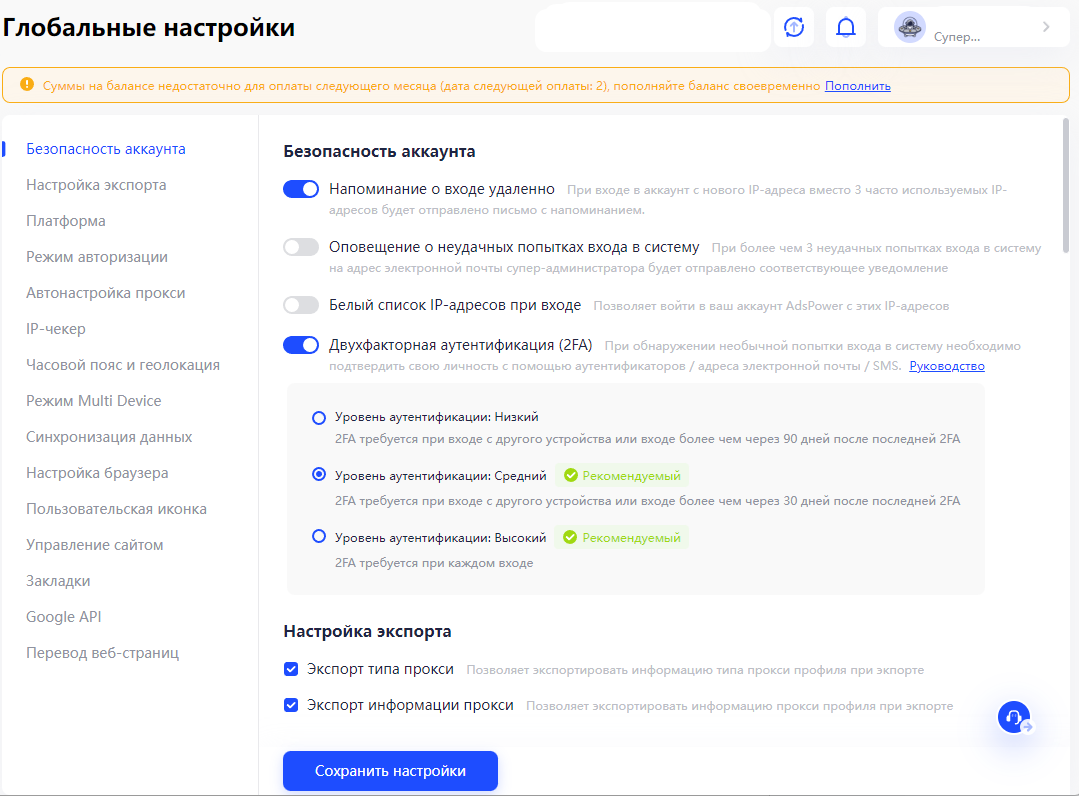This screenshot has height=796, width=1079.
Task: Click the Рекомендуемый badge next to Высокий
Action: coord(622,537)
